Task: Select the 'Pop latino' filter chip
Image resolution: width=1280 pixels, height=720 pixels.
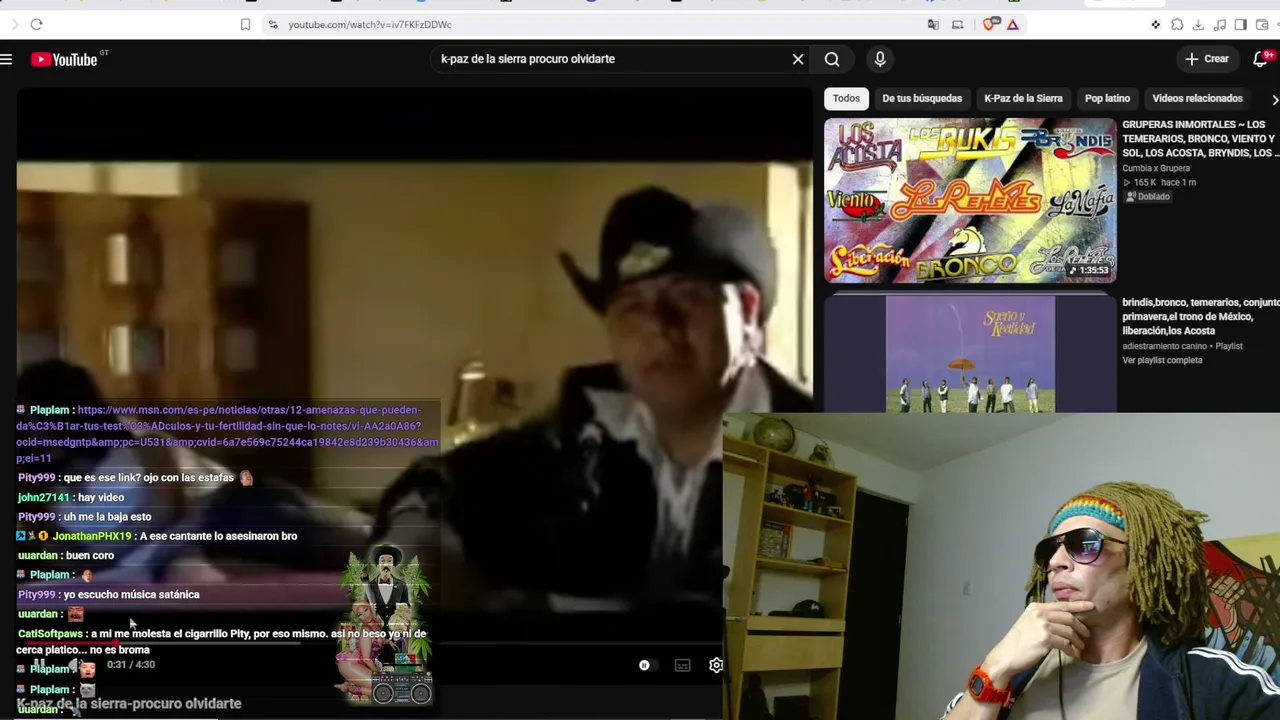Action: coord(1107,98)
